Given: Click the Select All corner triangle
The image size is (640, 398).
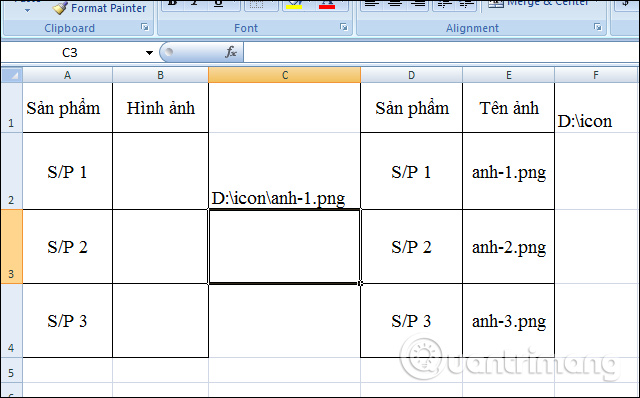Looking at the screenshot, I should (12, 75).
